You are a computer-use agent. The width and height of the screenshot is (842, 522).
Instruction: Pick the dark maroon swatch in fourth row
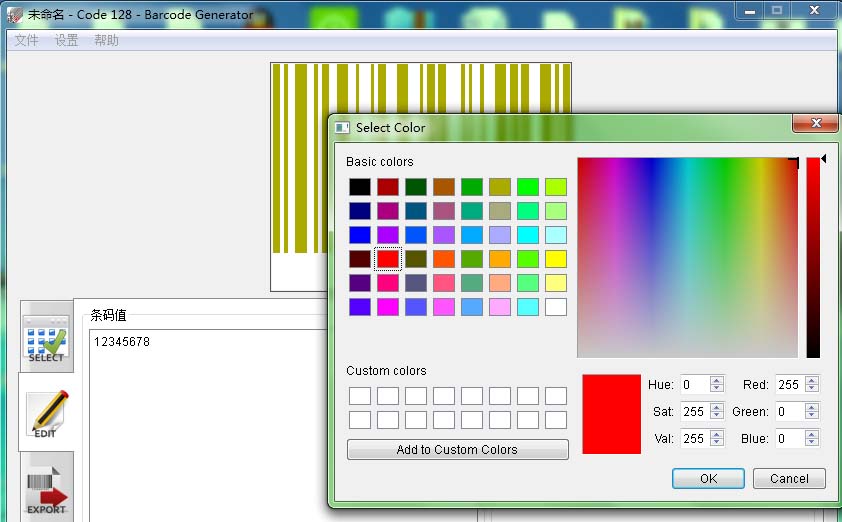click(360, 259)
